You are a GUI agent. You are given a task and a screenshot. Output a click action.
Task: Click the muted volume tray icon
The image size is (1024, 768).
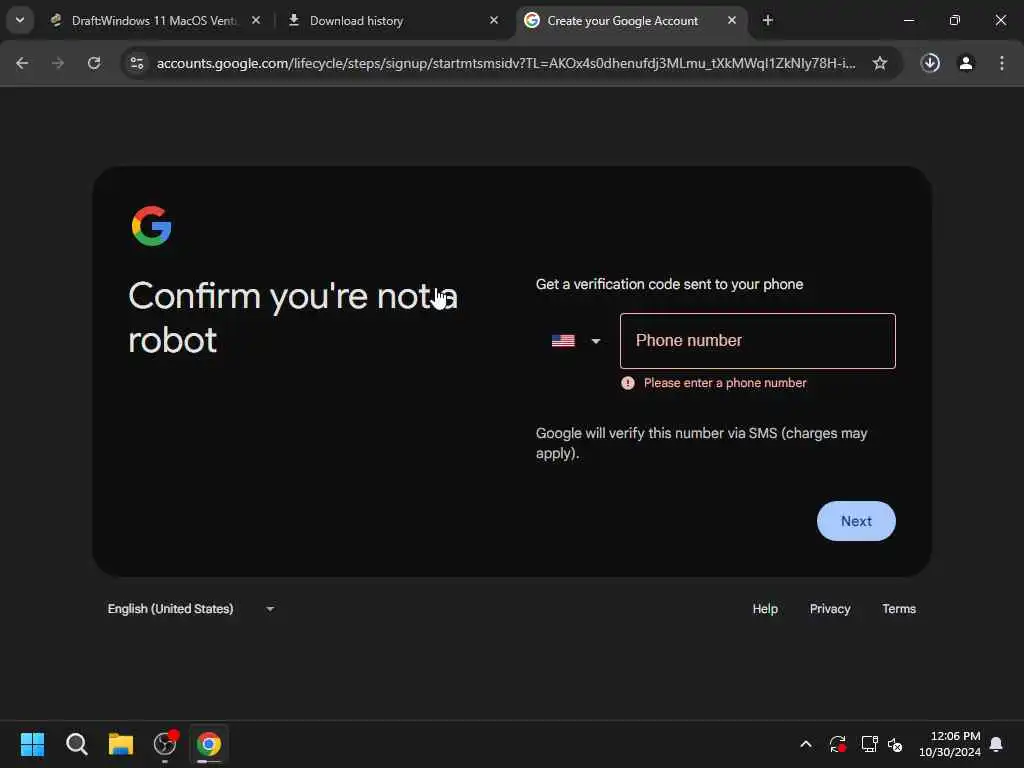[x=895, y=744]
